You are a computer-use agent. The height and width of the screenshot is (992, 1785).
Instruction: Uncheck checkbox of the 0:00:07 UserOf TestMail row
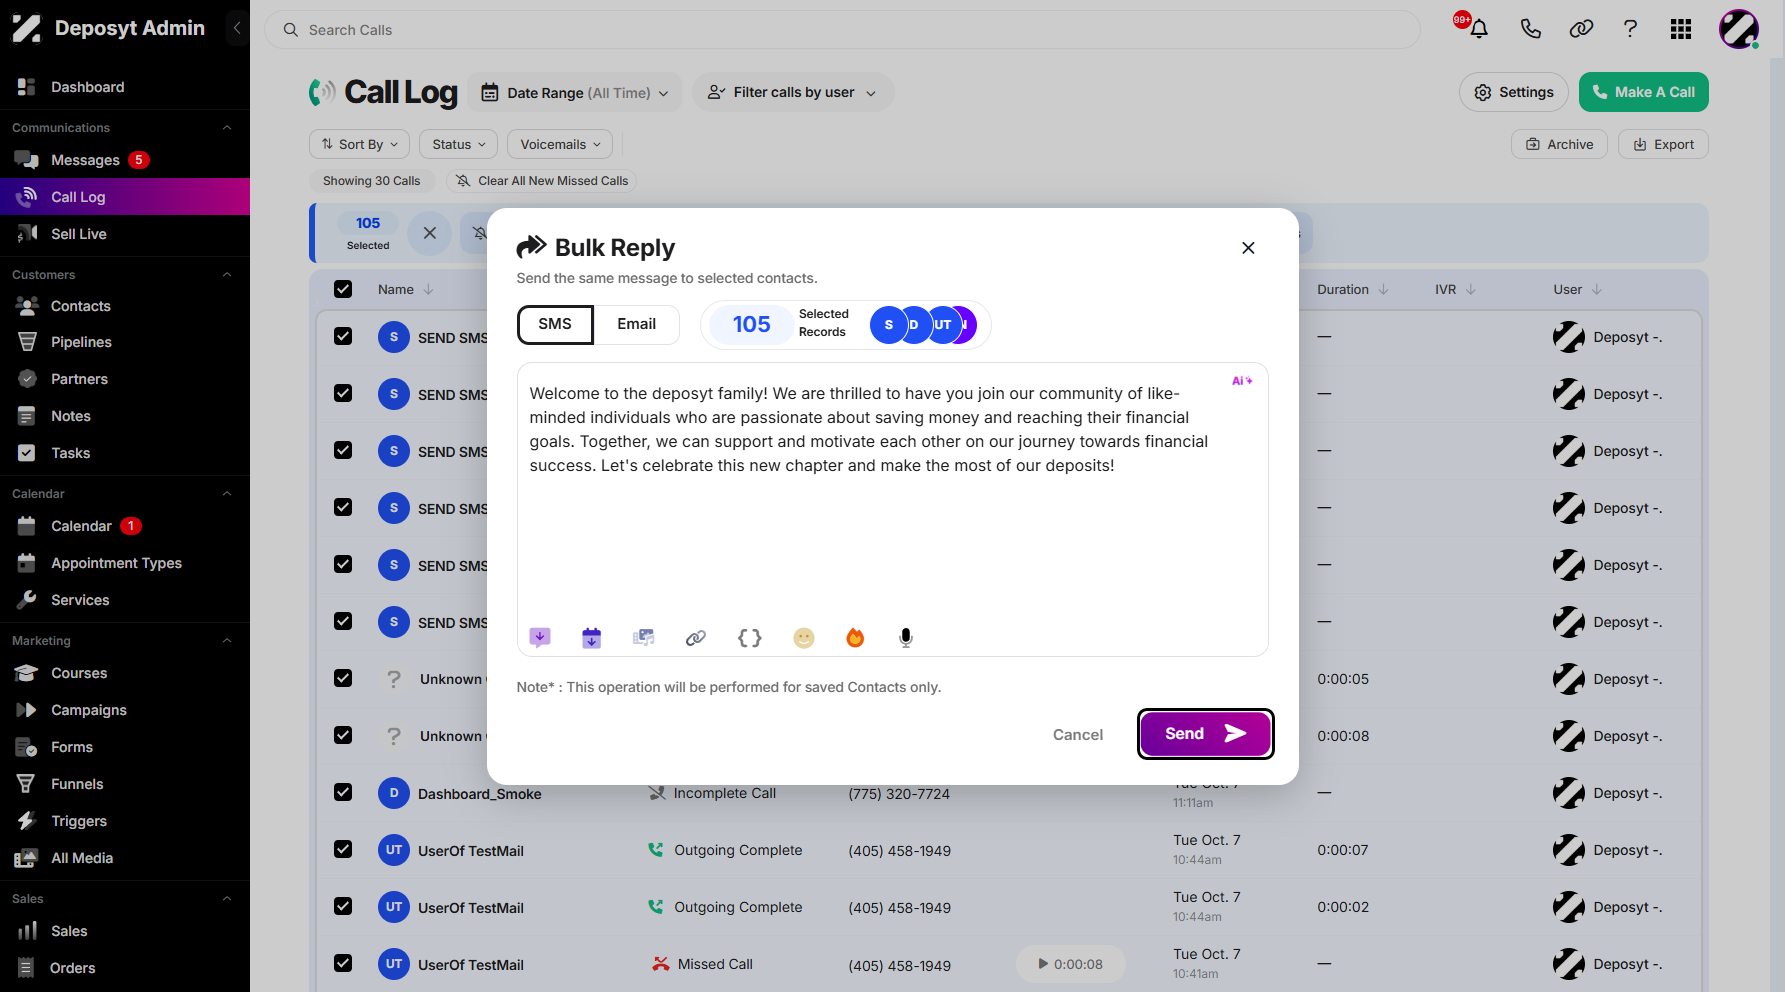point(343,849)
